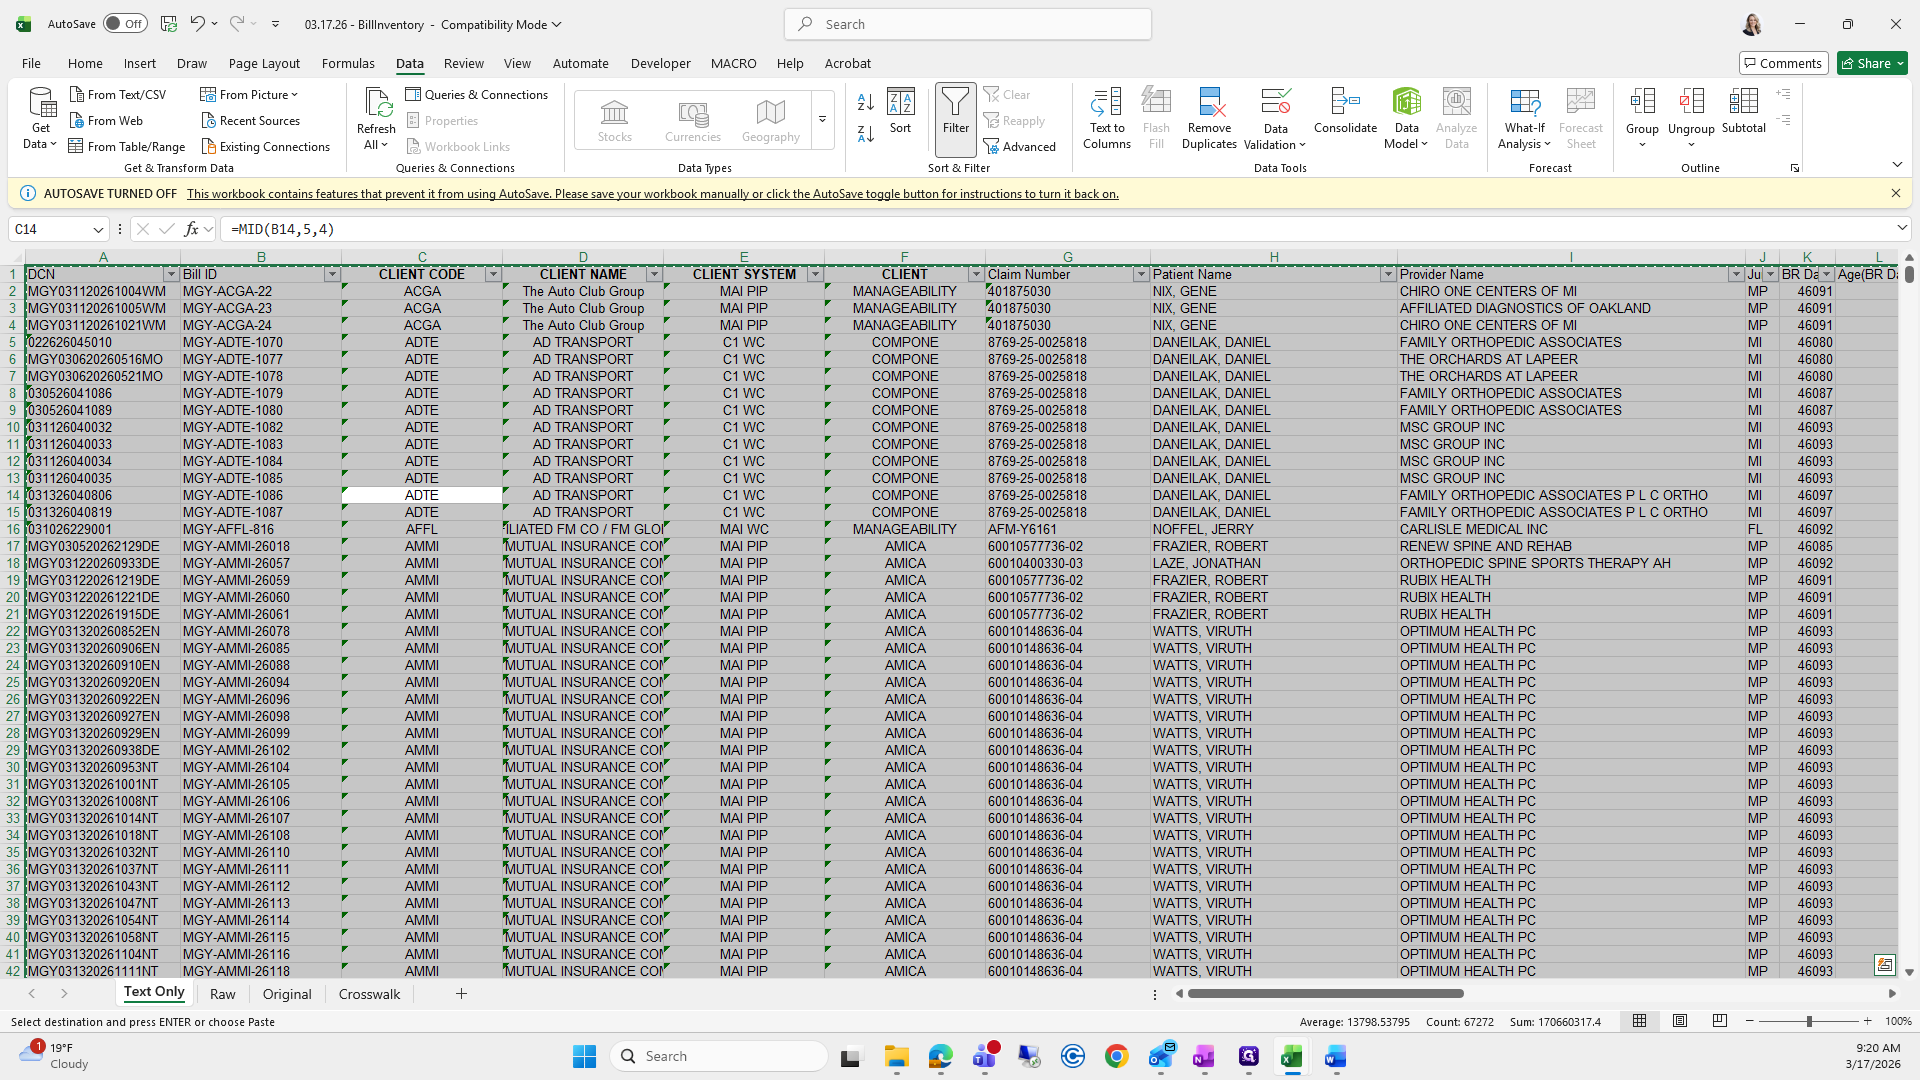The width and height of the screenshot is (1920, 1080).
Task: Click the zoom slider handle
Action: 1808,1021
